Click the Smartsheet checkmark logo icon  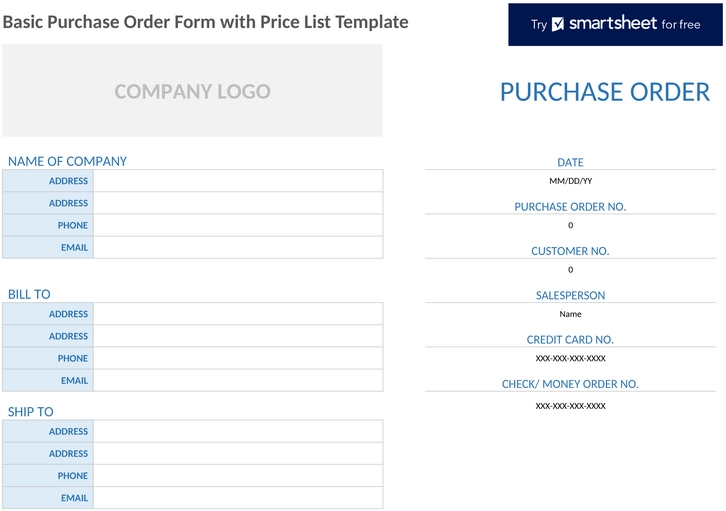(x=558, y=24)
